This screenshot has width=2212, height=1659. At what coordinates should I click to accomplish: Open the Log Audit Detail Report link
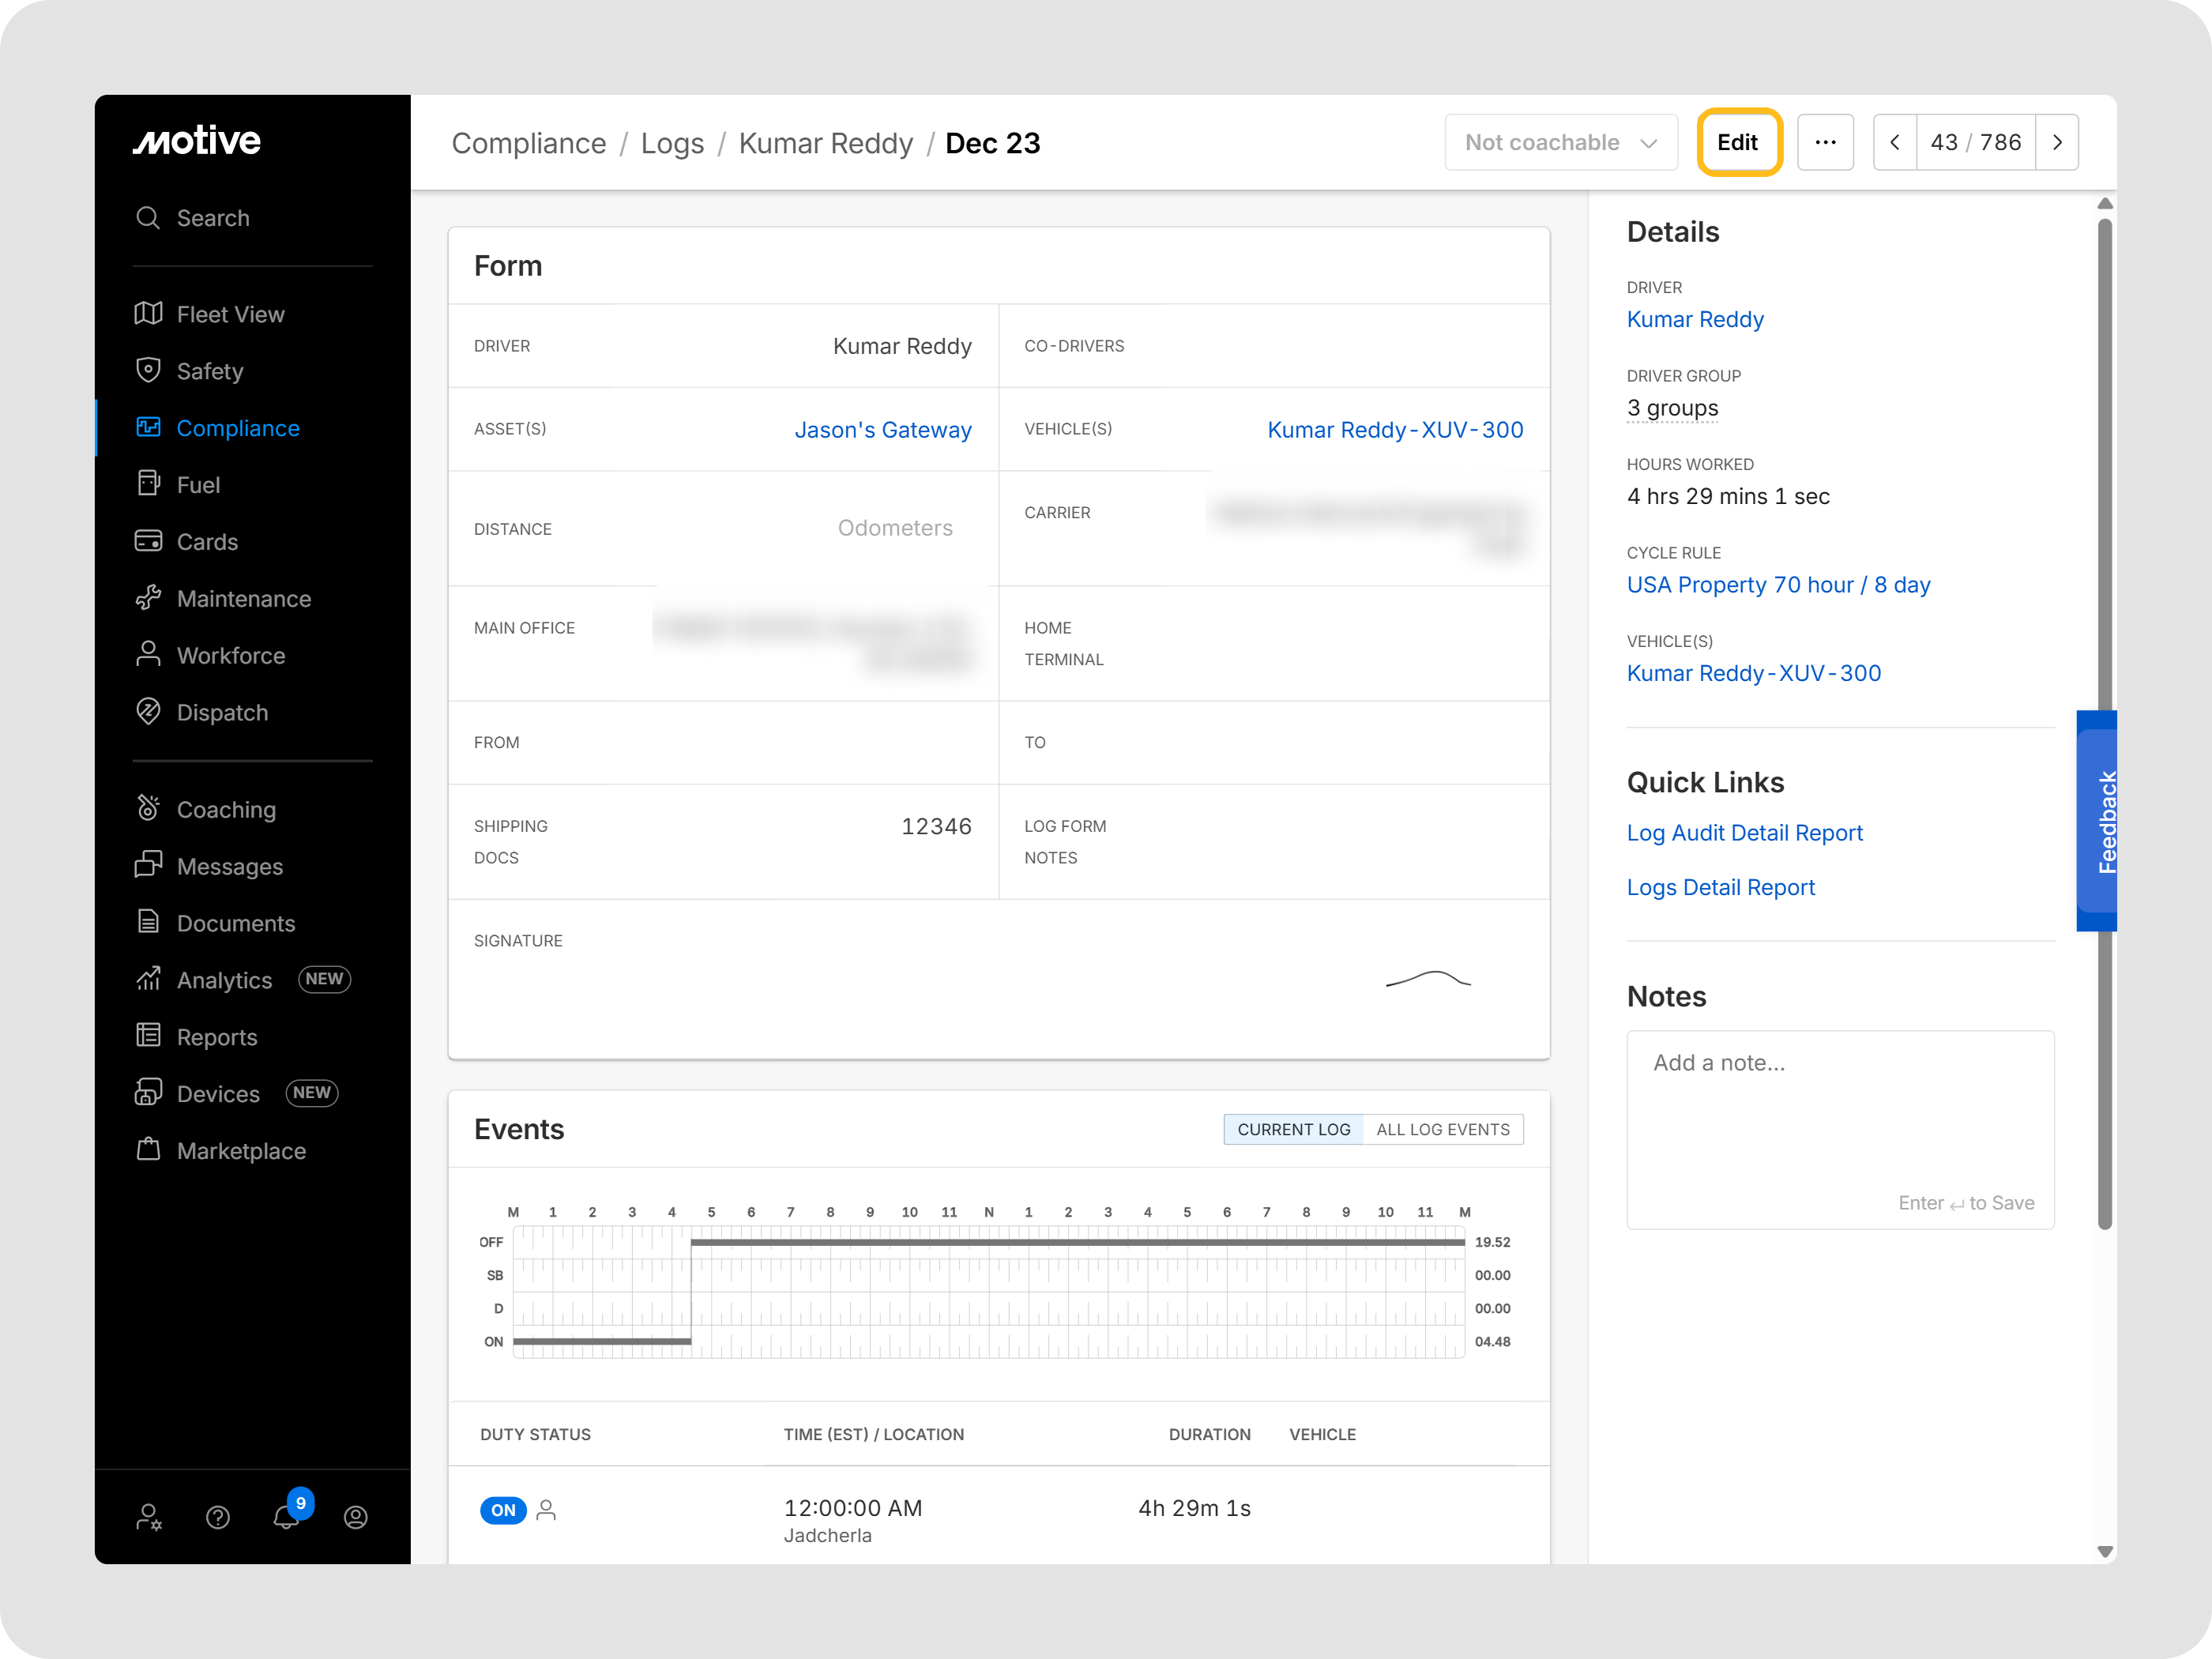click(x=1744, y=833)
